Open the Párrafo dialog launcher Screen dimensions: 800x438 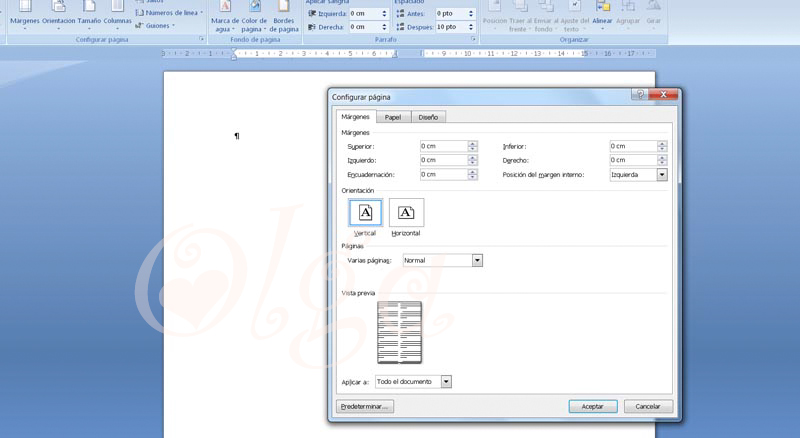click(473, 39)
